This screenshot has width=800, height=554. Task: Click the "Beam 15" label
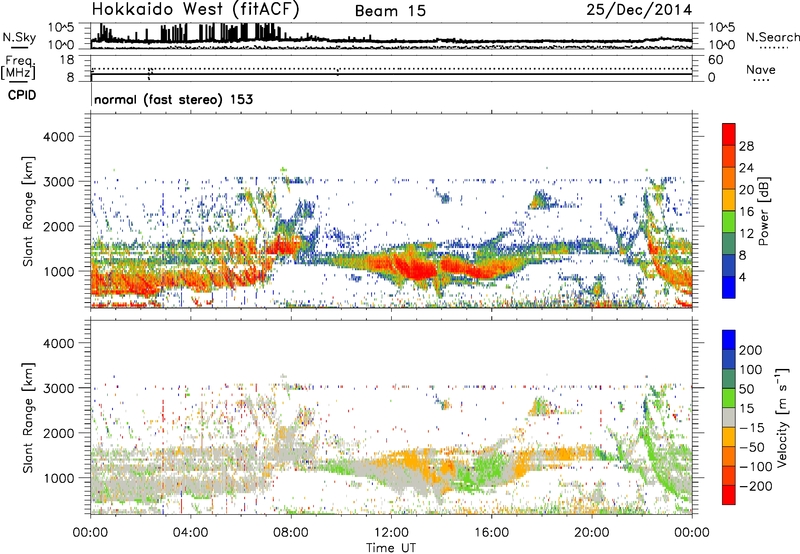pos(390,11)
